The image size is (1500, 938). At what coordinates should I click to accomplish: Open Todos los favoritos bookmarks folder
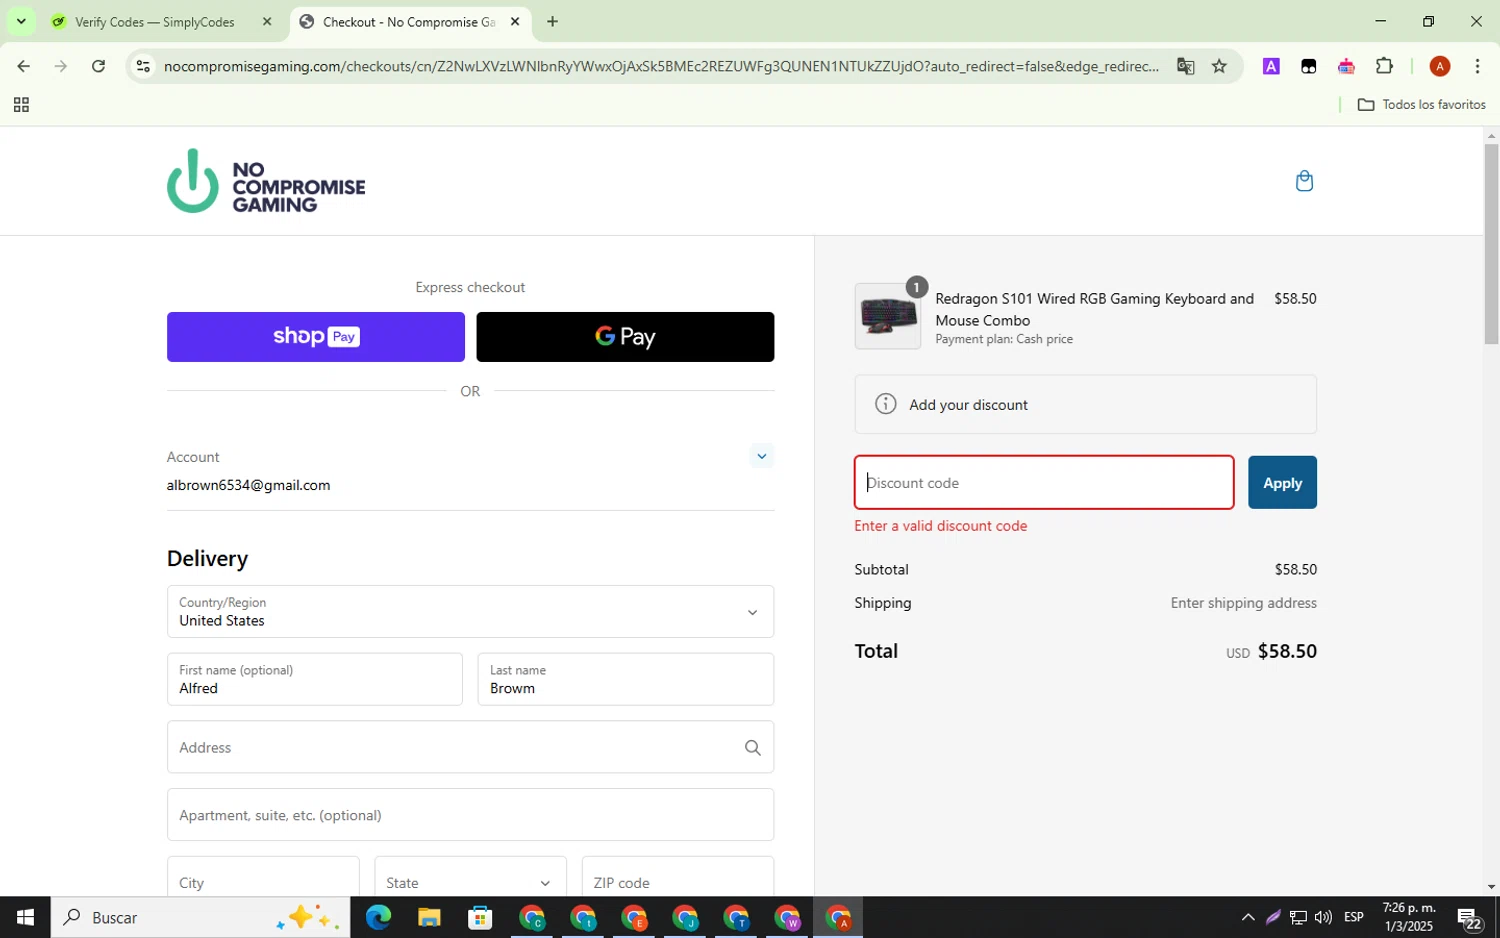[x=1421, y=105]
